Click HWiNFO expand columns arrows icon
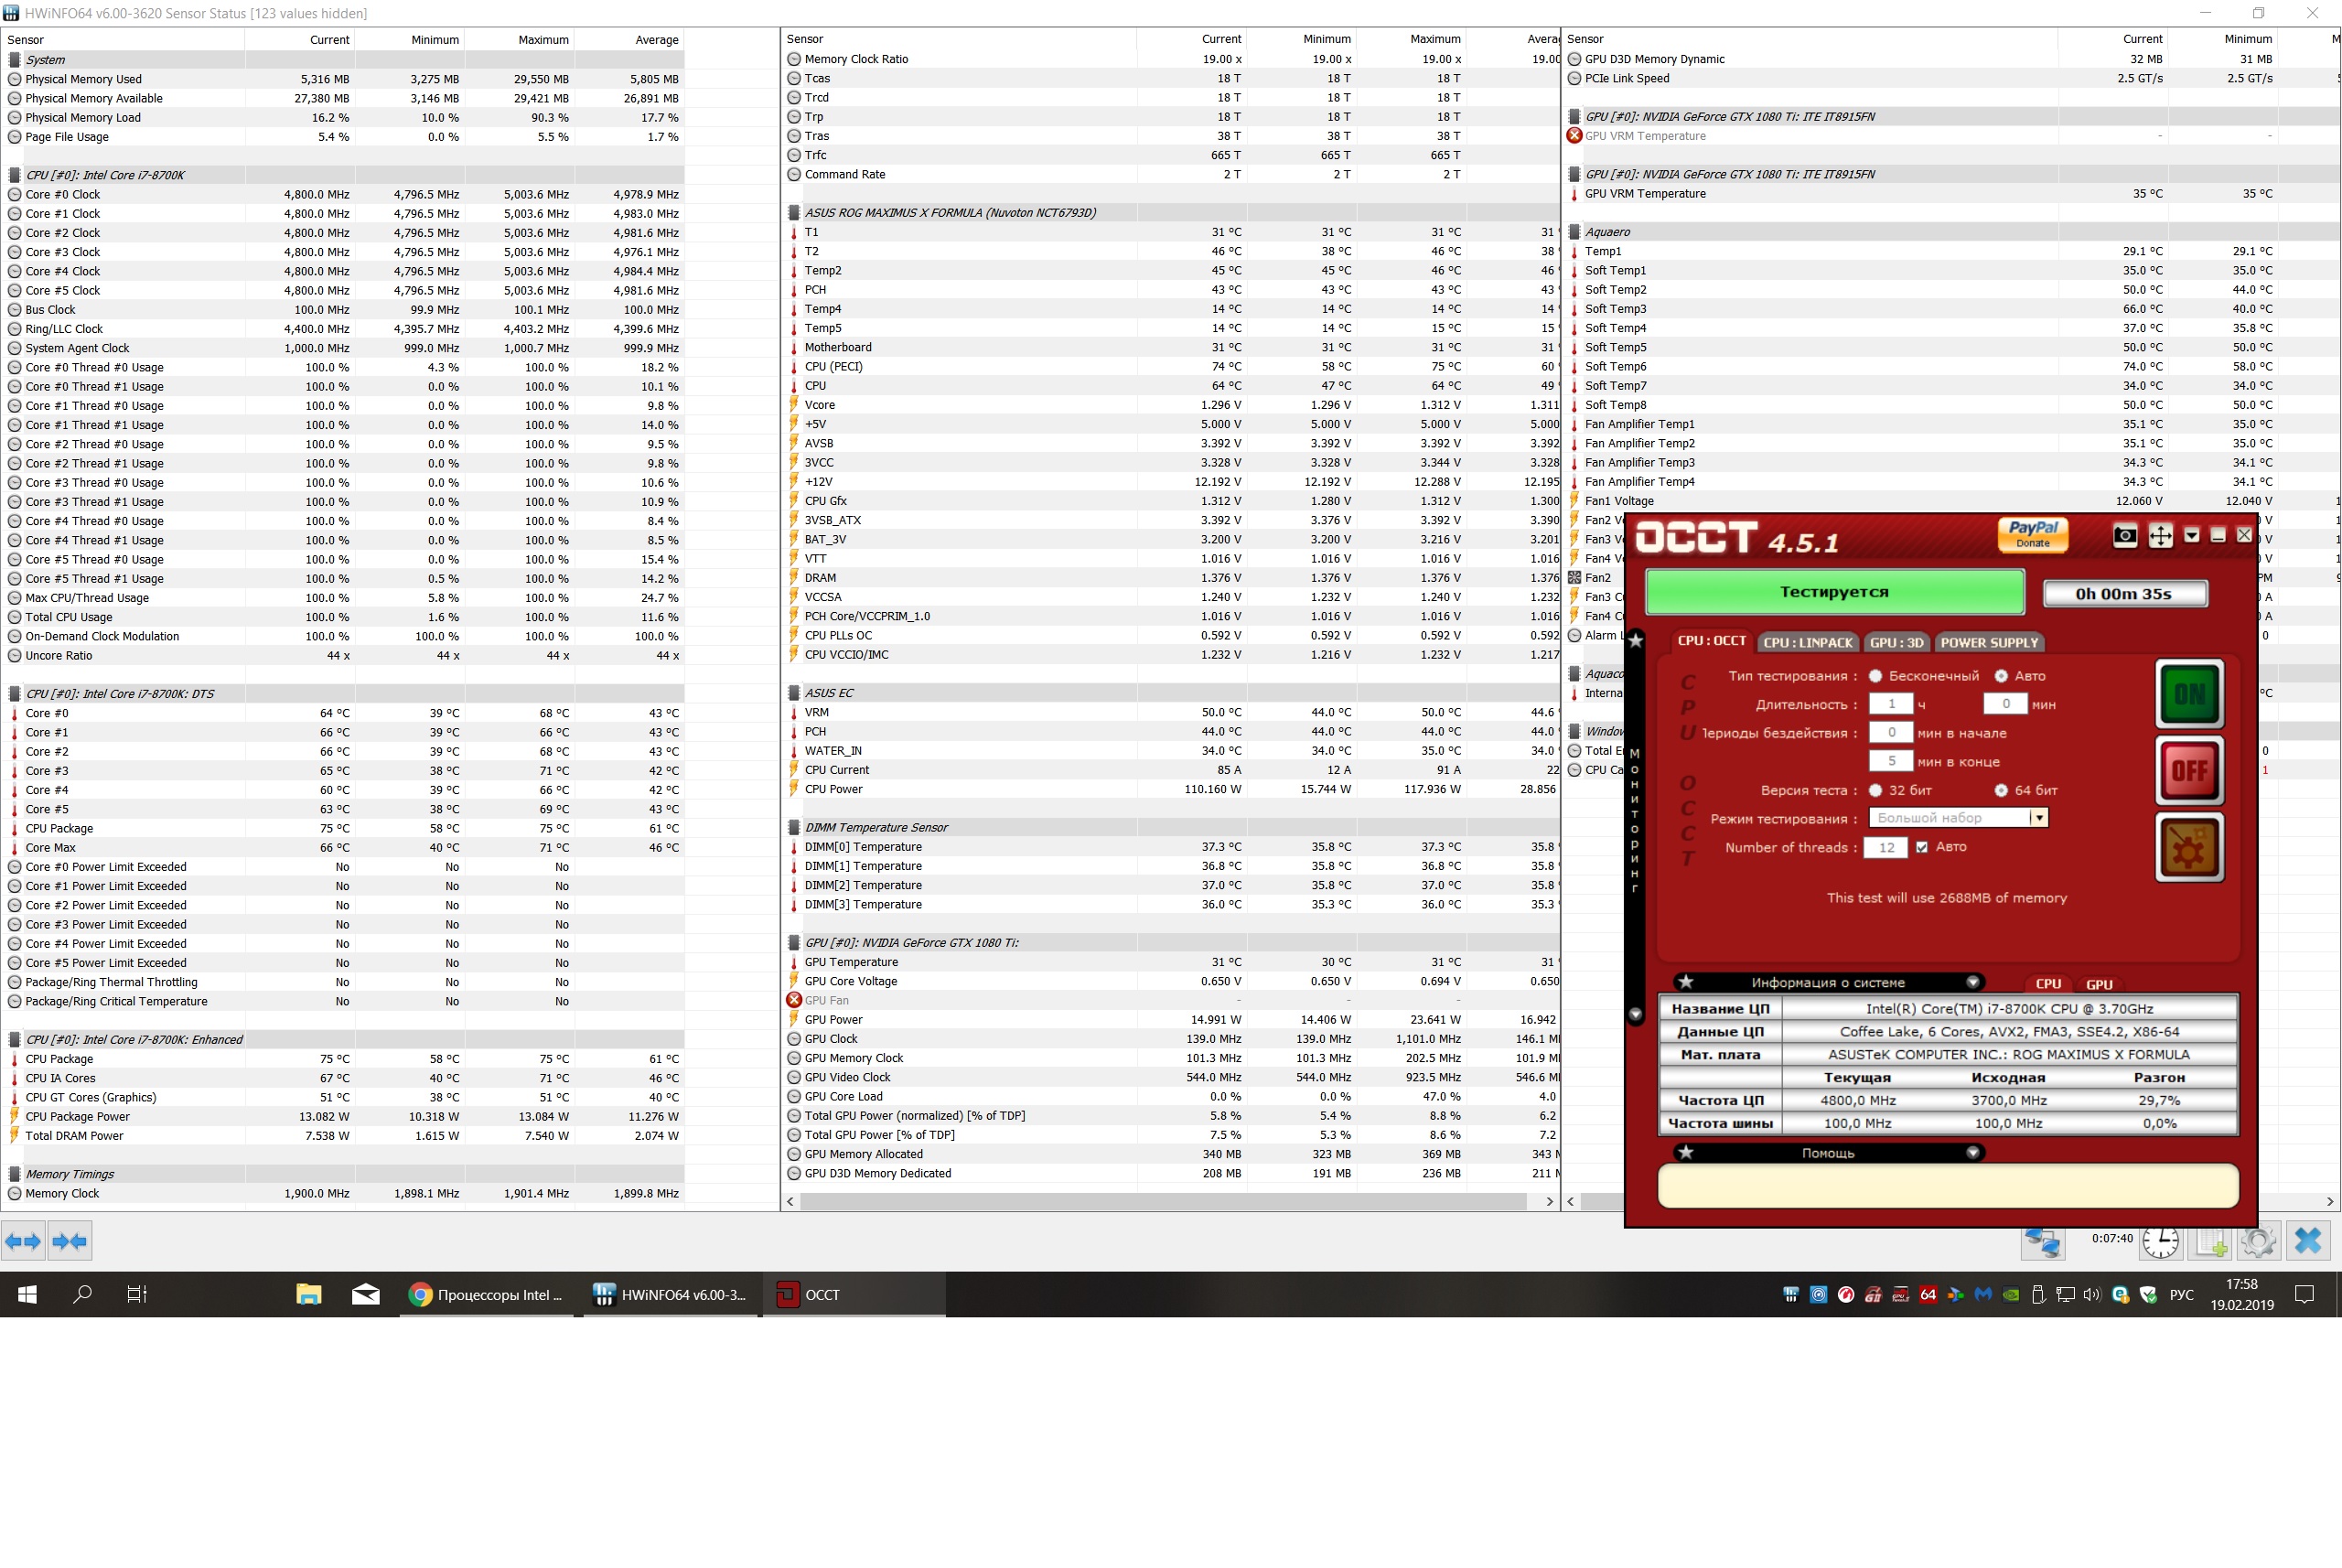Screen dimensions: 2342x1568 click(23, 1241)
